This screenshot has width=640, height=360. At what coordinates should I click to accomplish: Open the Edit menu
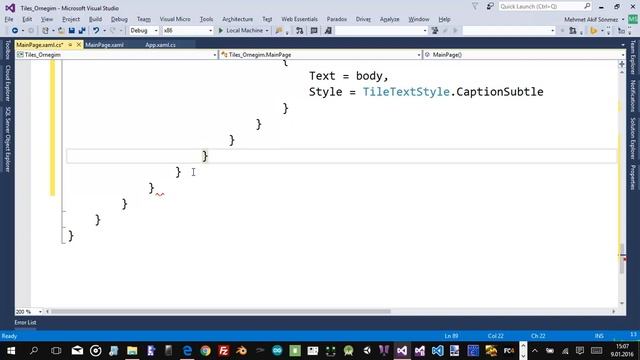tap(27, 19)
